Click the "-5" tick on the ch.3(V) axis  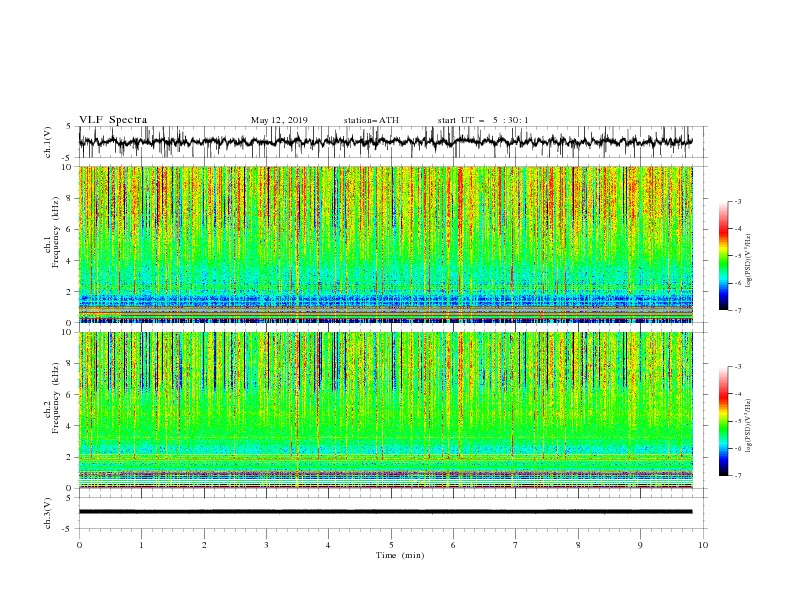(68, 529)
